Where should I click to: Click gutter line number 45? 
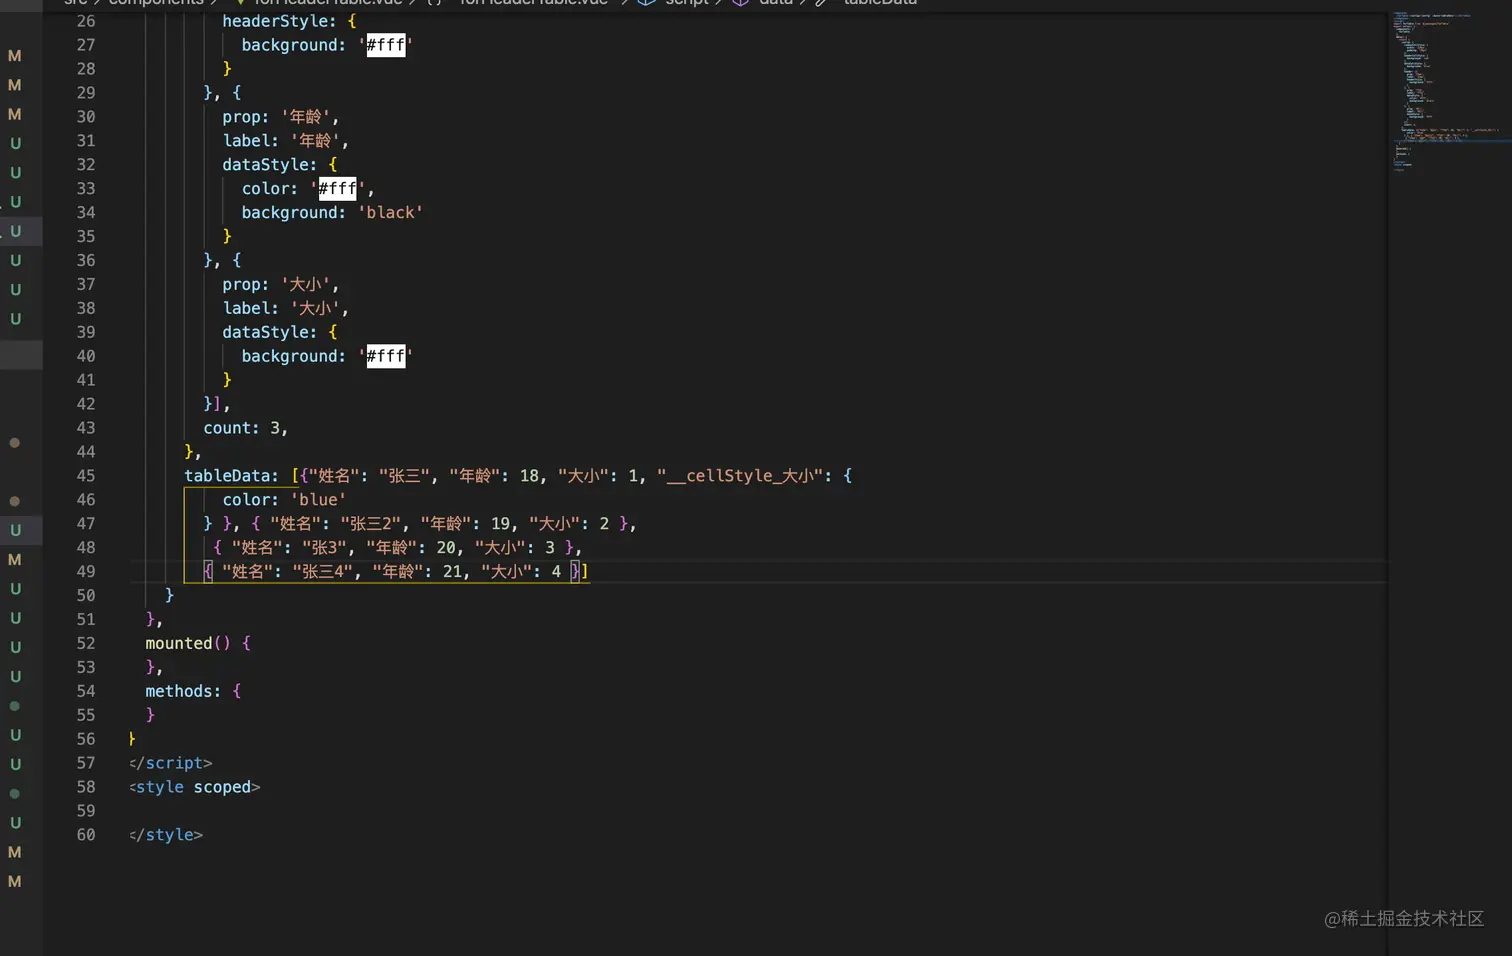(86, 476)
